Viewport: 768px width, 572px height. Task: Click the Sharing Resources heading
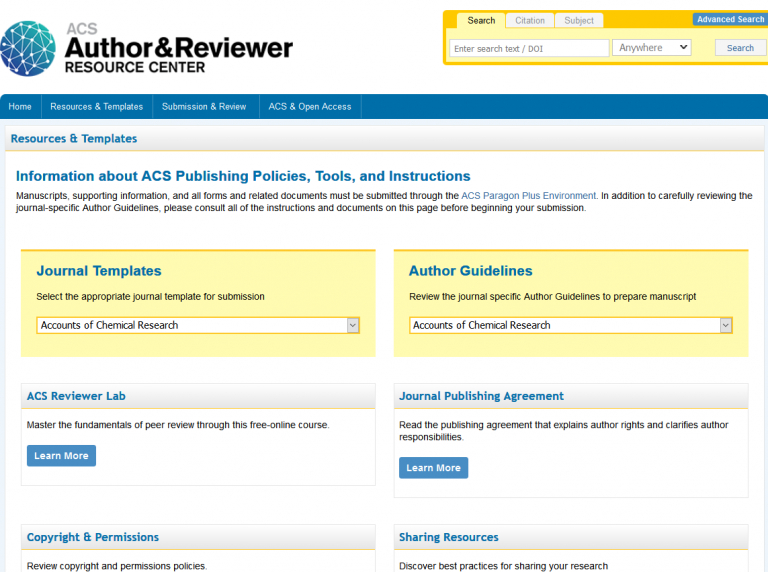449,537
